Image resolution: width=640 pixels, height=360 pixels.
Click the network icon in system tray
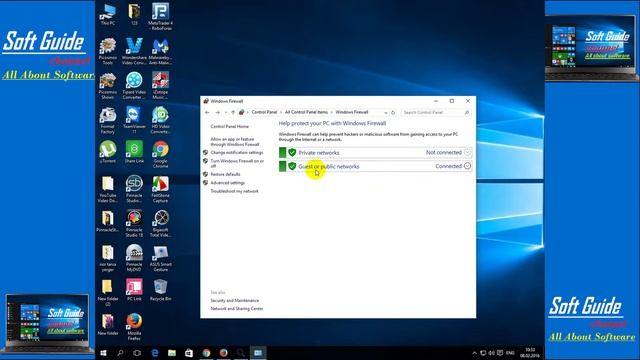coord(483,353)
